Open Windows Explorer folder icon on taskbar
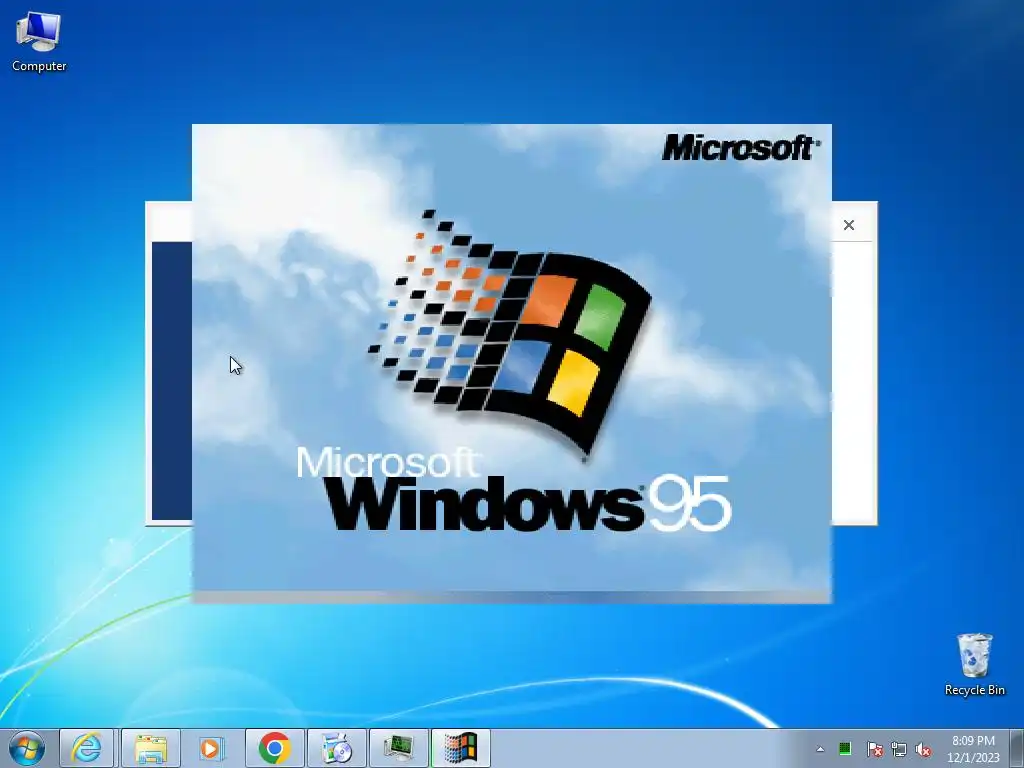The image size is (1024, 768). 151,748
